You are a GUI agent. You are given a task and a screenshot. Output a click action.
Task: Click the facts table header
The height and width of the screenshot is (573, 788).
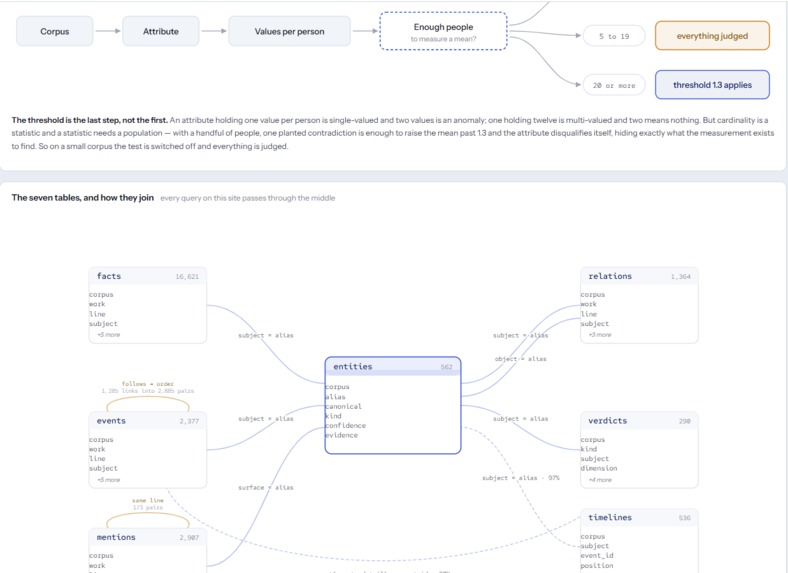(148, 276)
